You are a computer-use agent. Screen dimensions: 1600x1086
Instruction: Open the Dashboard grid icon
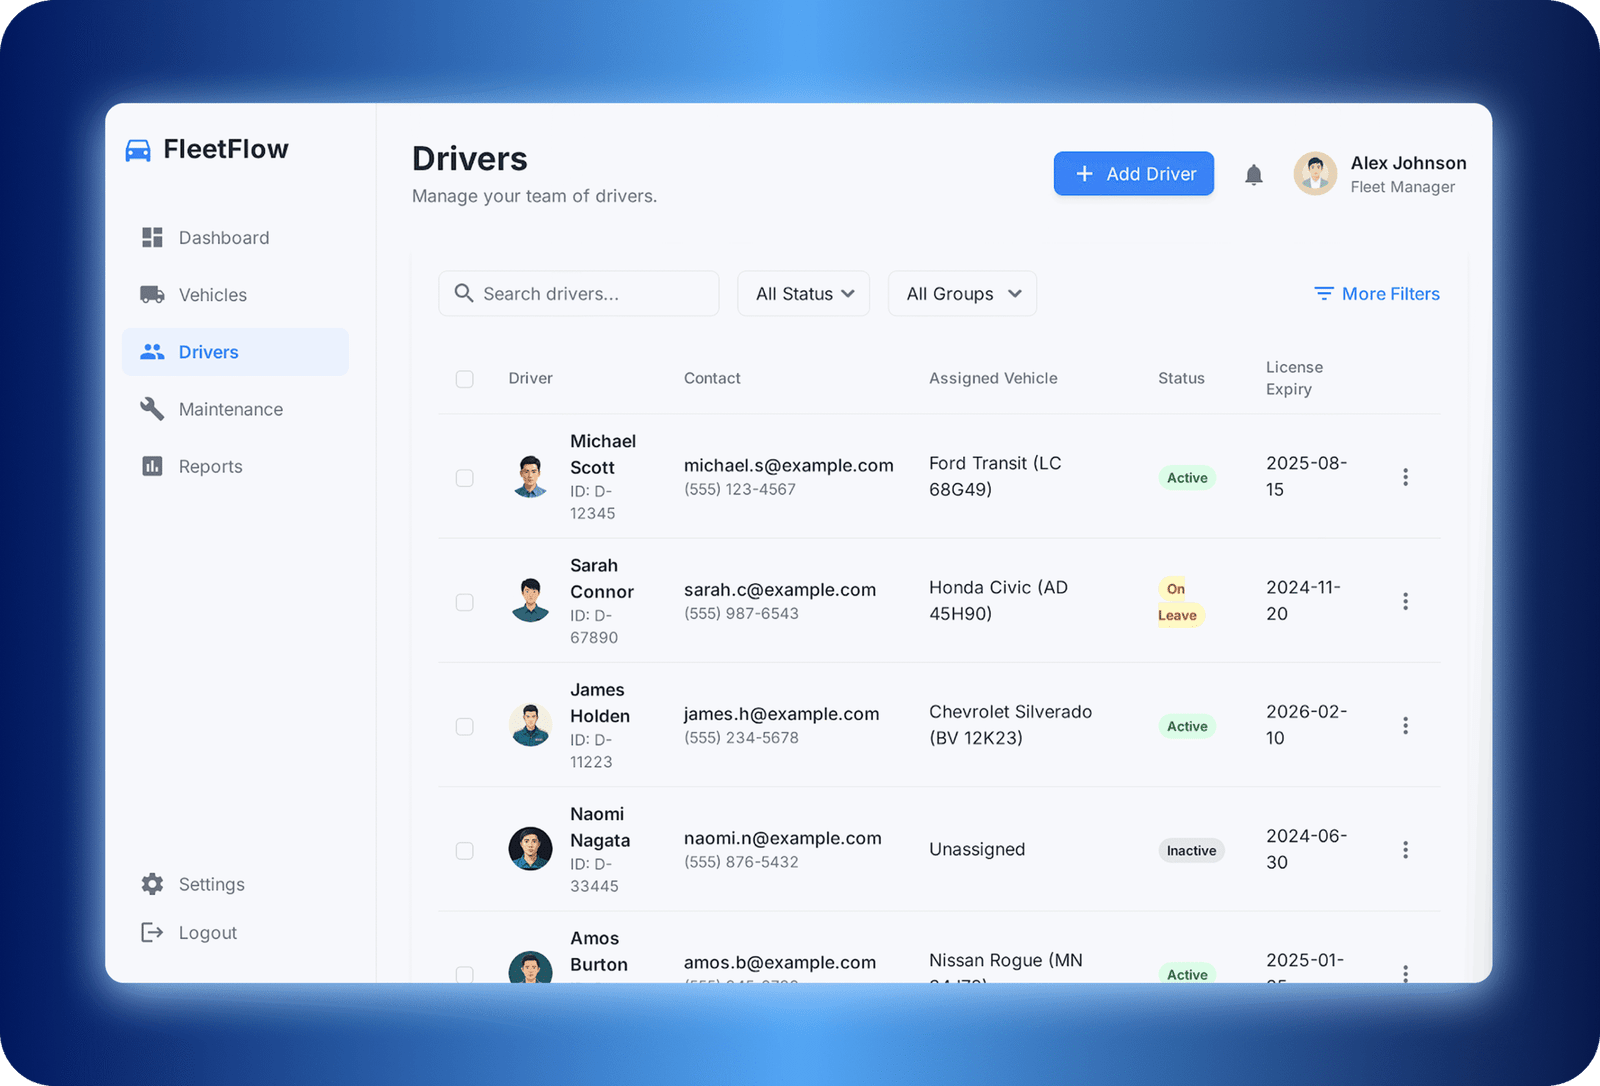[152, 237]
